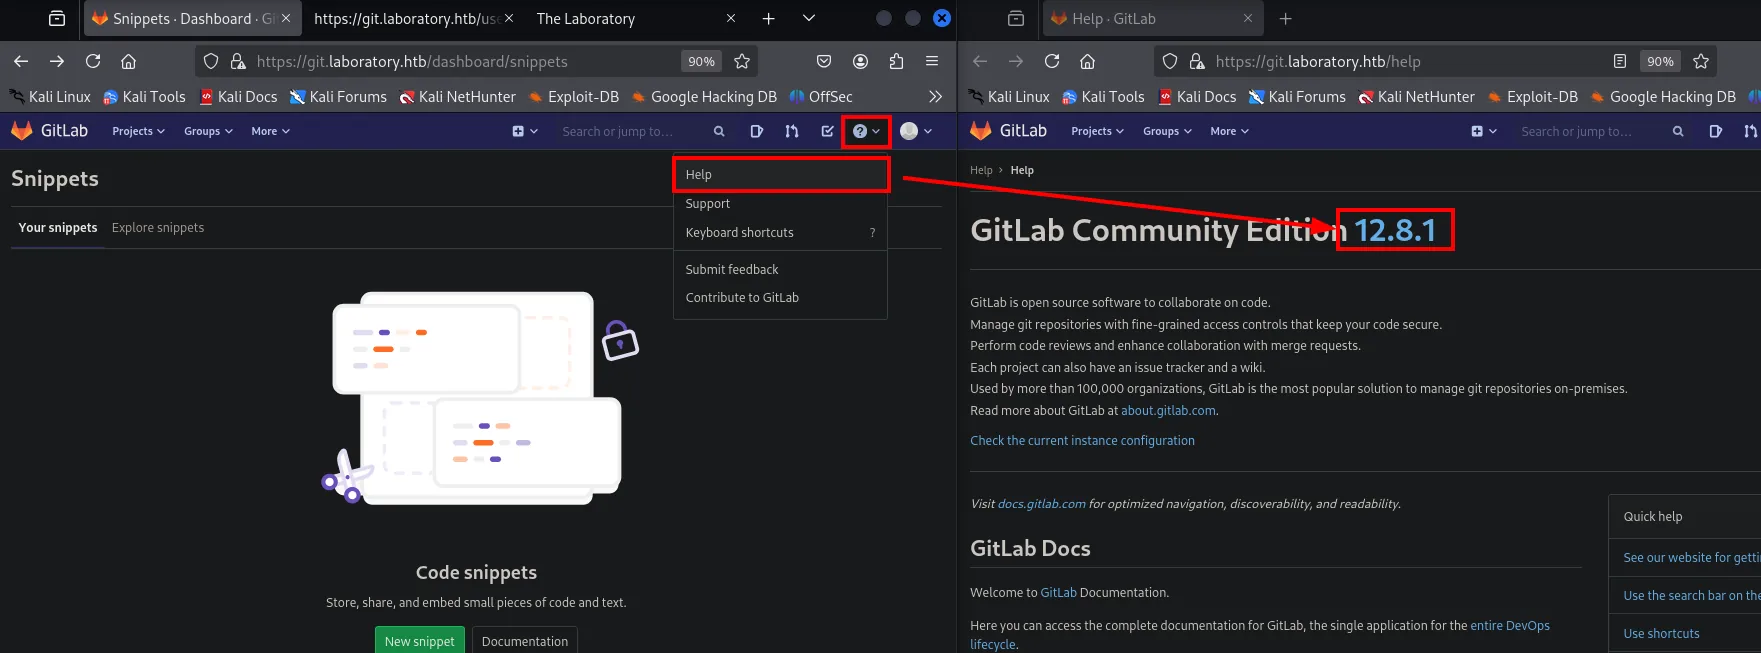The height and width of the screenshot is (653, 1761).
Task: Open the Issues icon in the left navbar
Action: 756,131
